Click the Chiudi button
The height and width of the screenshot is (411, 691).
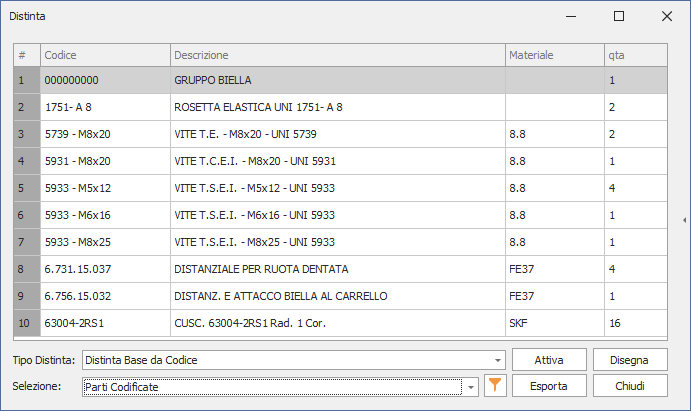tap(630, 386)
